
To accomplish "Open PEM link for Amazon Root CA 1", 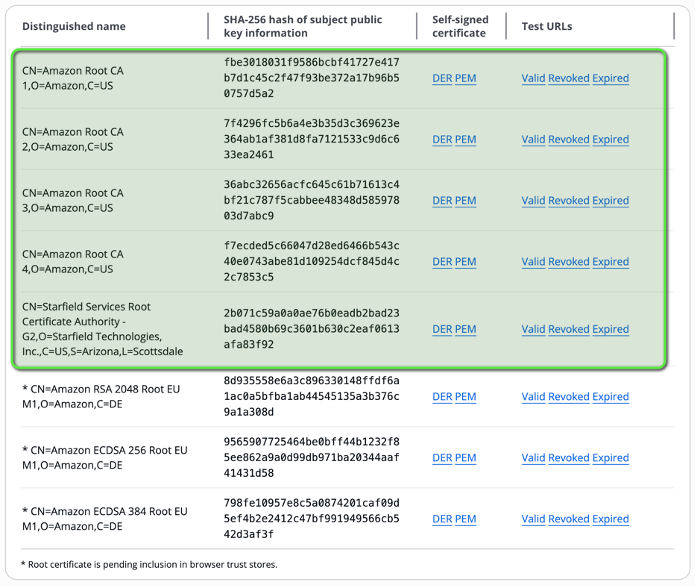I will pyautogui.click(x=467, y=78).
